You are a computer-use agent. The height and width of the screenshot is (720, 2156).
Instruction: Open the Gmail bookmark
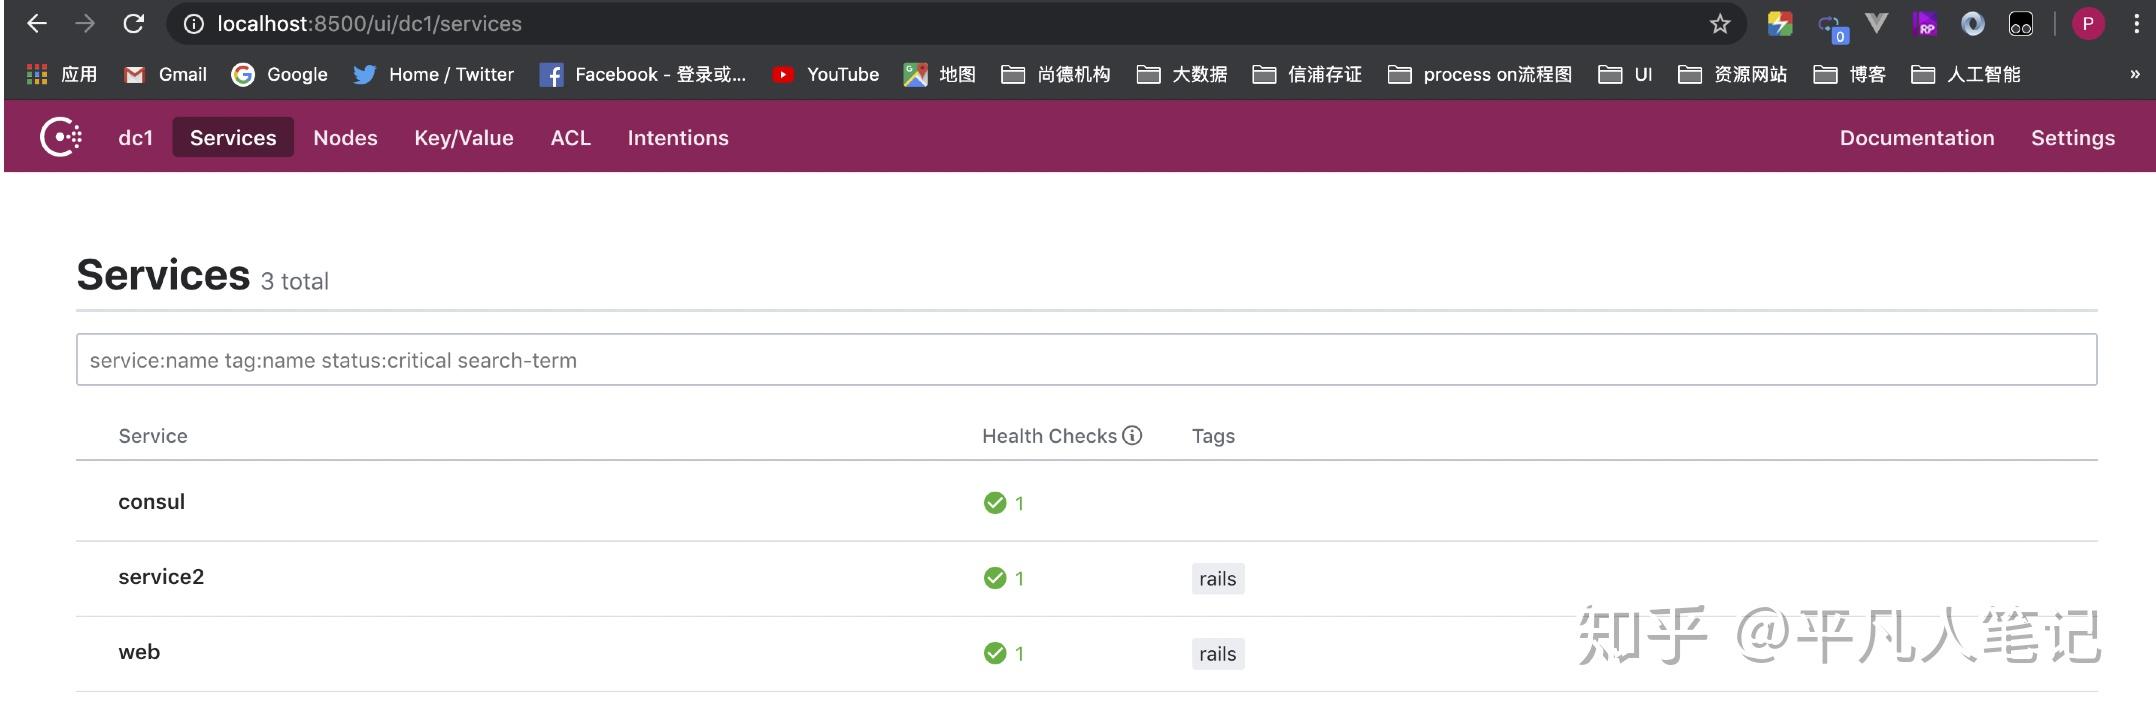pyautogui.click(x=165, y=75)
